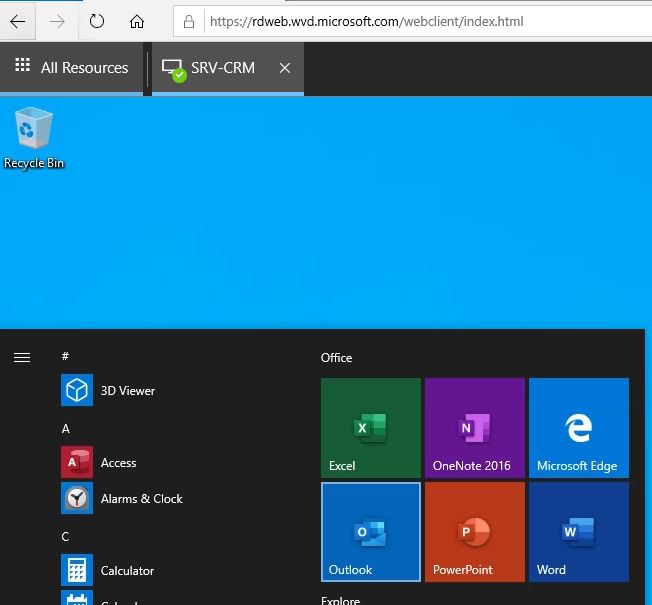Image resolution: width=652 pixels, height=605 pixels.
Task: Launch the OneNote 2016 tile
Action: coord(475,428)
